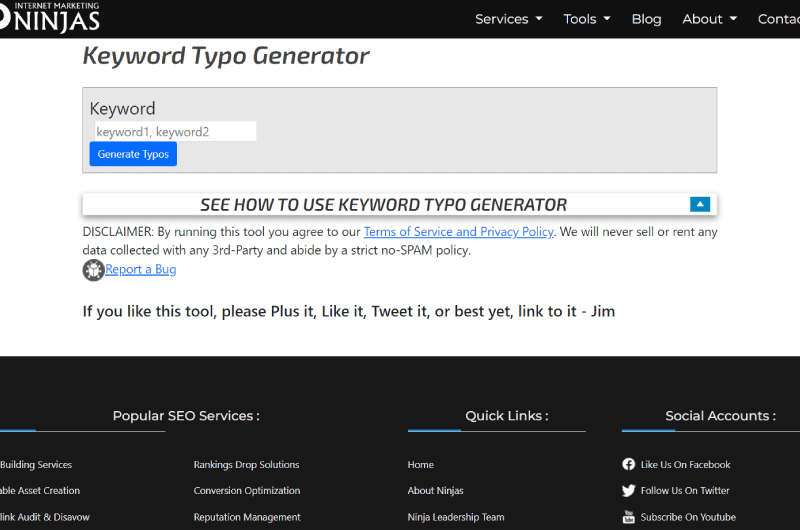Open the Building Services footer link
The width and height of the screenshot is (800, 530).
(x=36, y=465)
